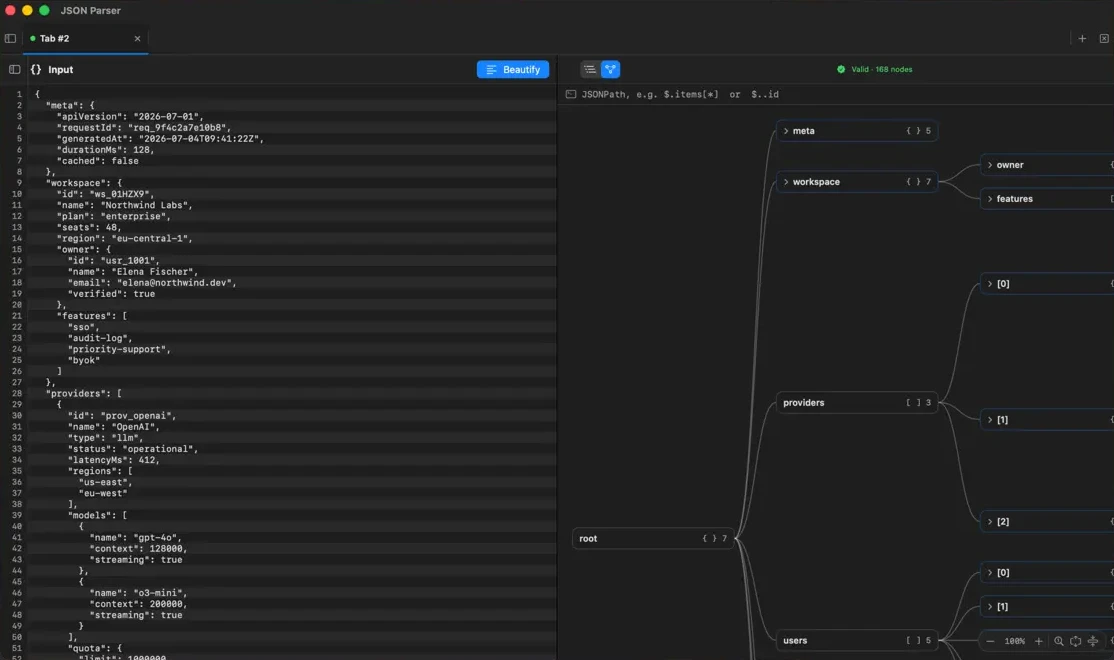Expand the features node chevron

(x=990, y=200)
